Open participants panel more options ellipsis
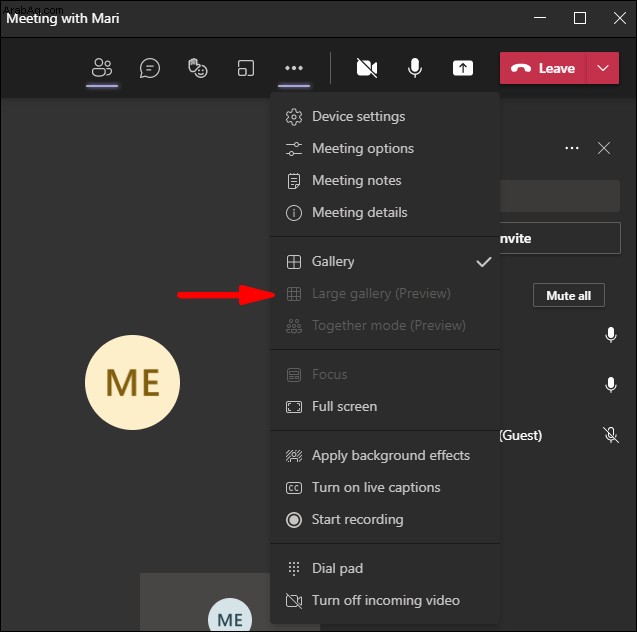Screen dimensions: 637x632 pos(572,148)
